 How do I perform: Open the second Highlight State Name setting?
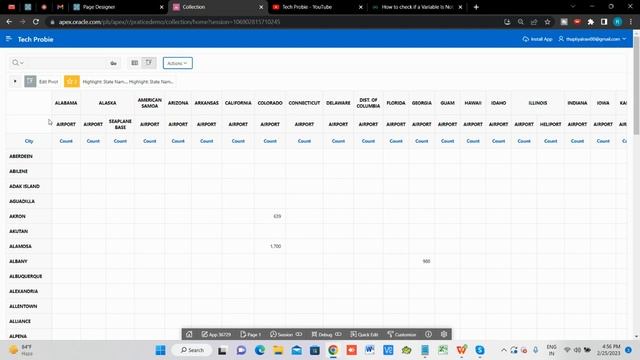tap(151, 82)
